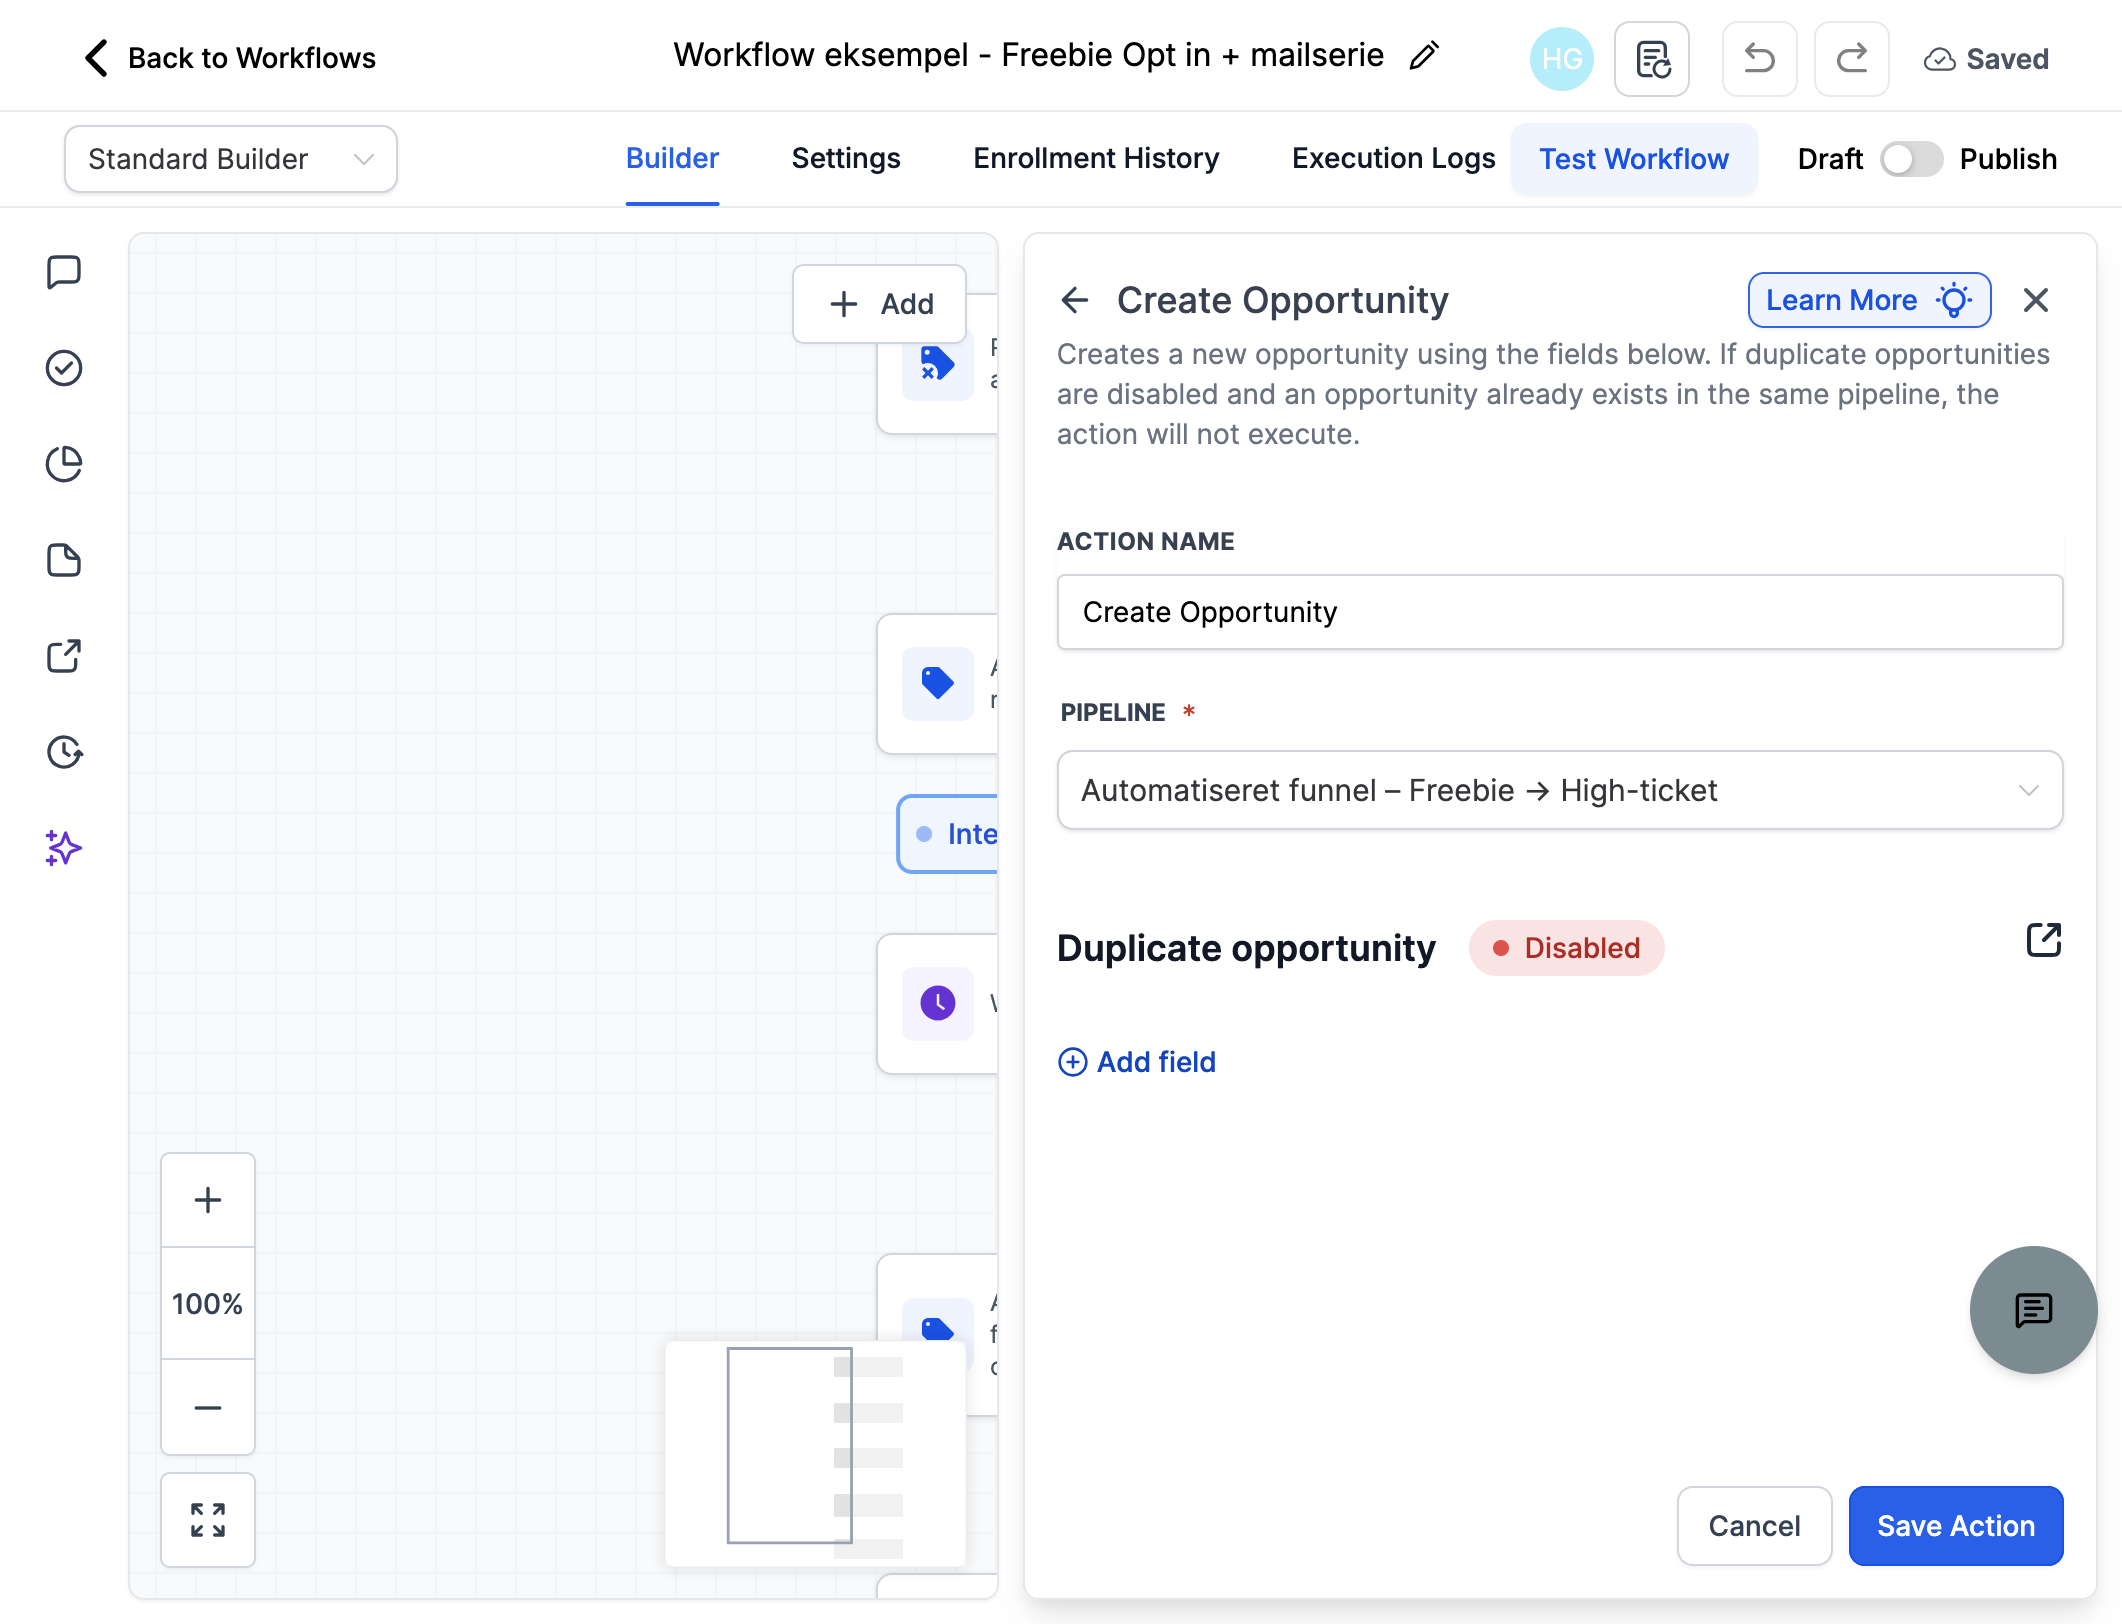The width and height of the screenshot is (2122, 1624).
Task: Click the Learn More button
Action: point(1869,300)
